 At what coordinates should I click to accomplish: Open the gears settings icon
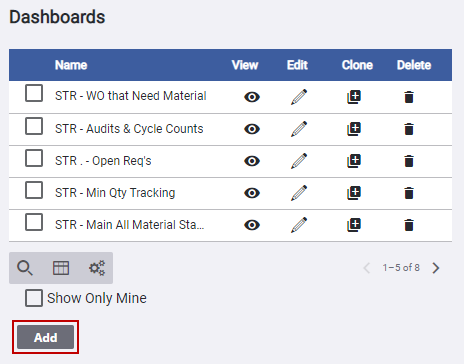coord(97,268)
